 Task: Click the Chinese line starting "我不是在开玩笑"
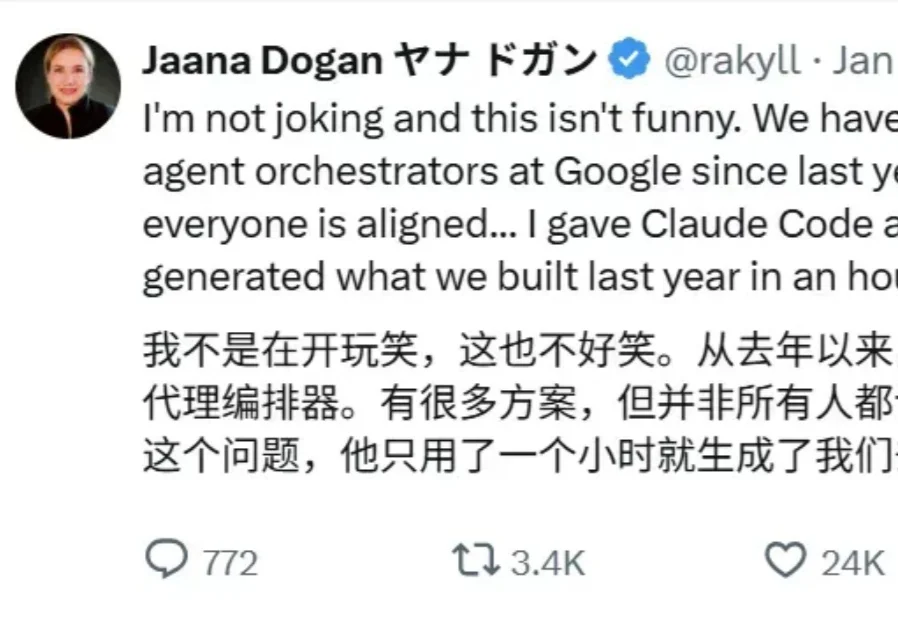pos(520,352)
